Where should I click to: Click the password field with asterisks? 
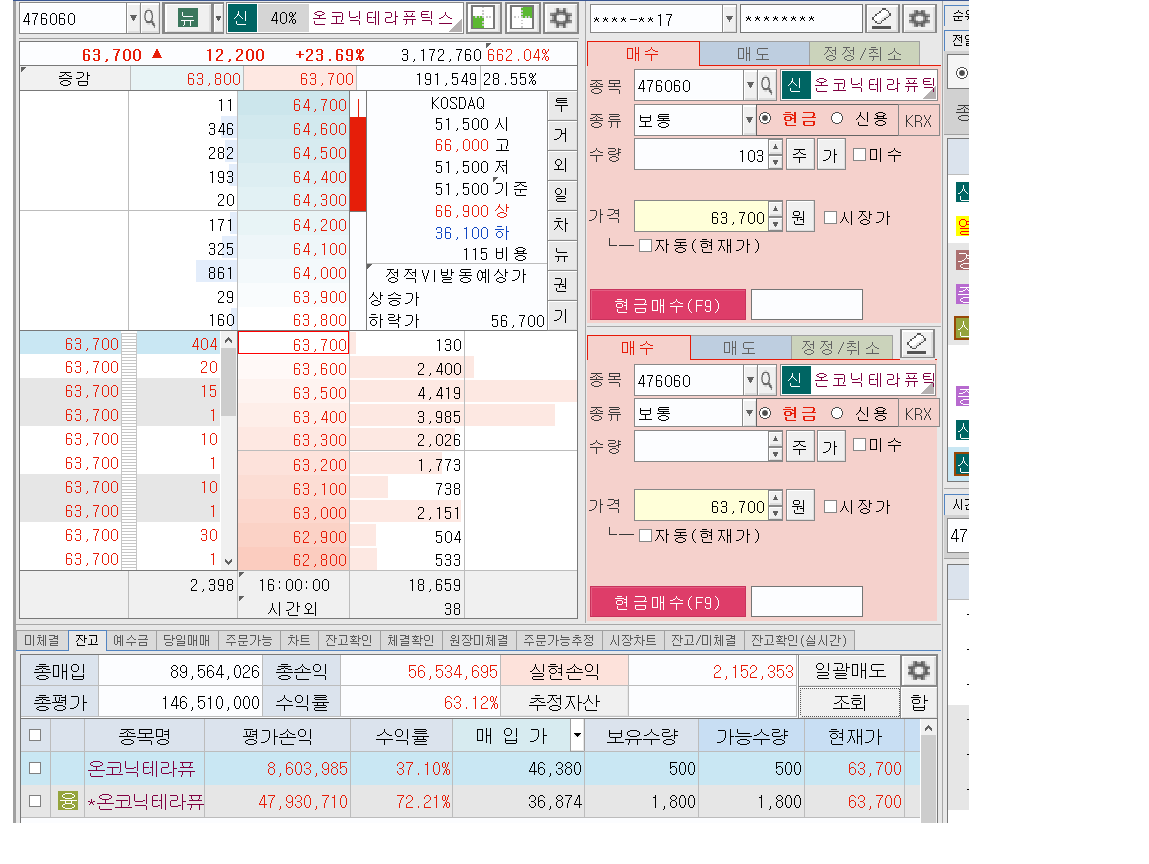click(x=800, y=19)
